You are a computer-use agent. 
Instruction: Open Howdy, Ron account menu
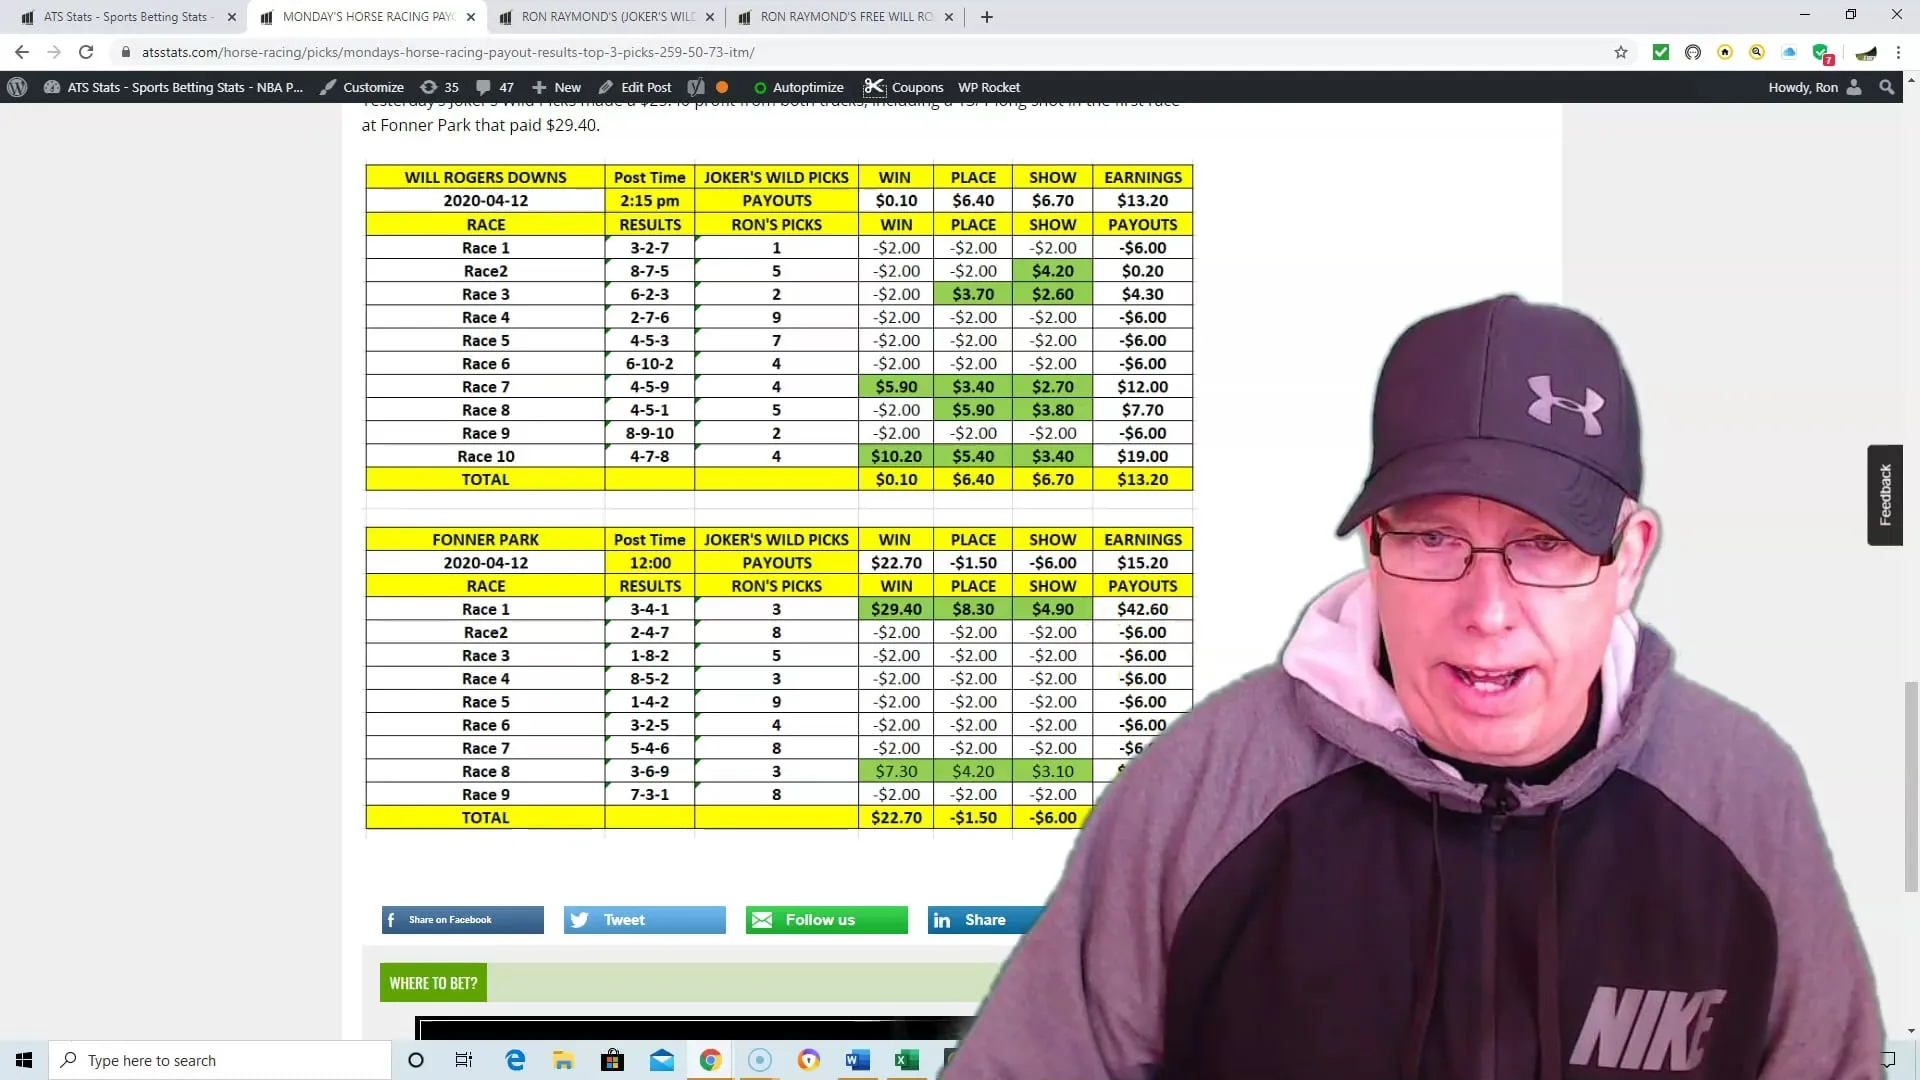tap(1814, 87)
